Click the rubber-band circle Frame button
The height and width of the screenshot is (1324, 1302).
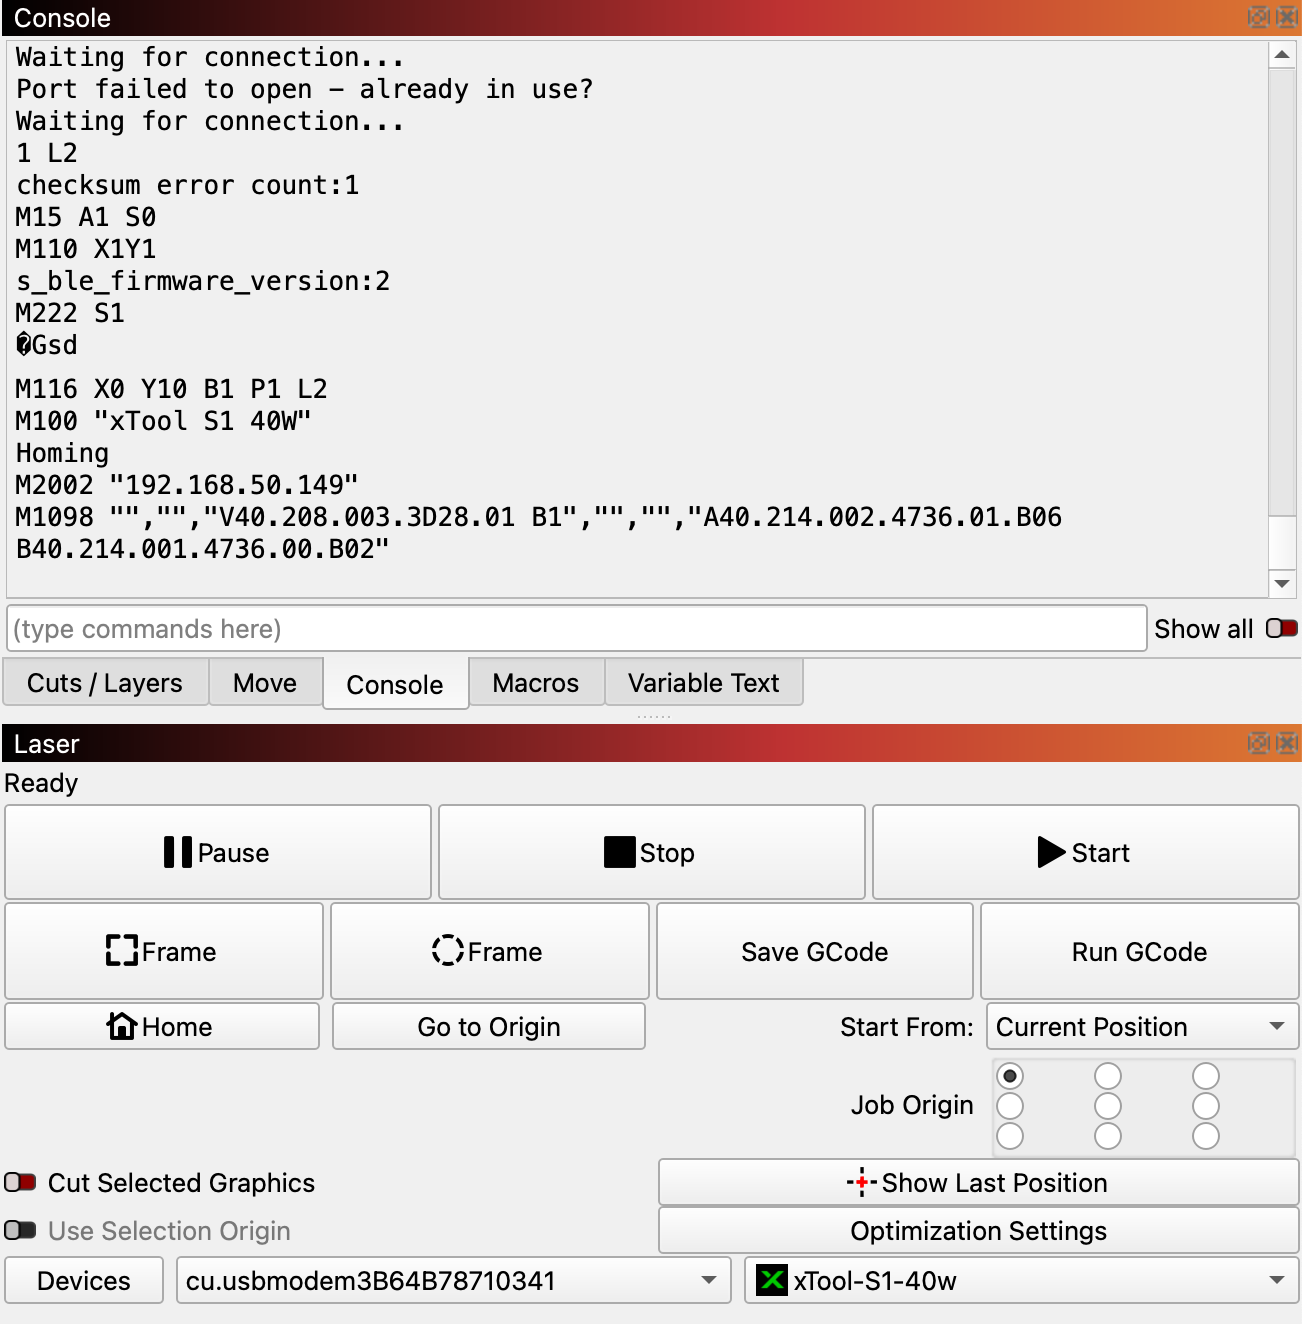point(489,951)
